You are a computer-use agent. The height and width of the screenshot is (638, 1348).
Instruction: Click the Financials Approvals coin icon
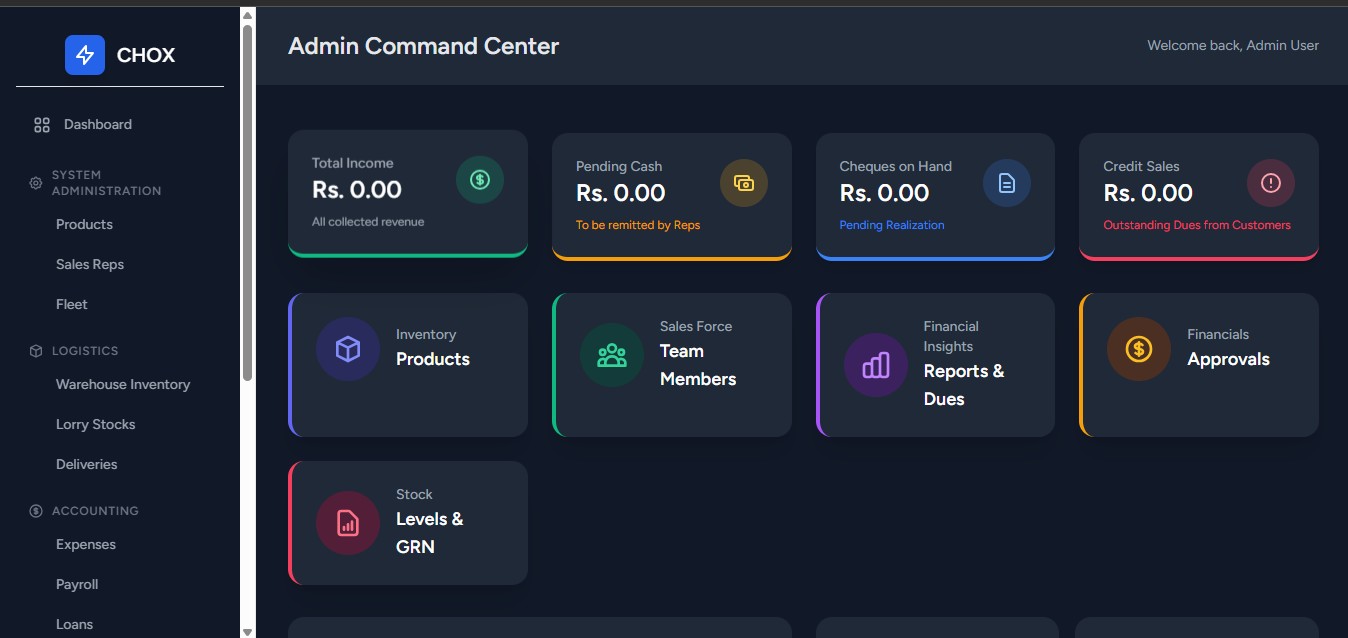[1138, 349]
